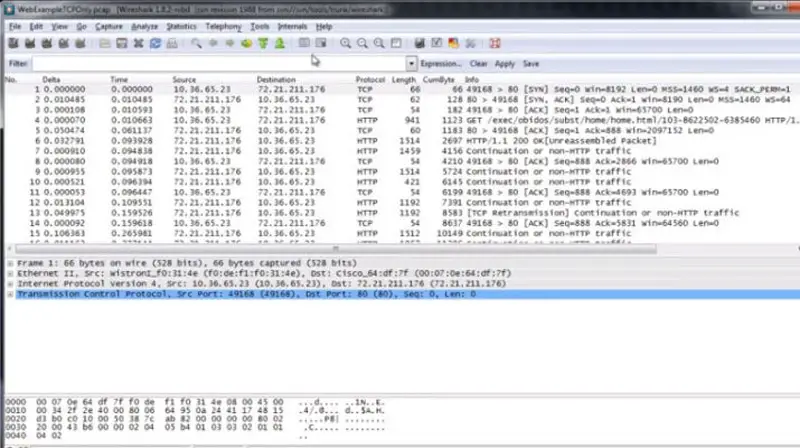Screen dimensions: 800x448
Task: Jump to first packet icon
Action: tap(263, 43)
